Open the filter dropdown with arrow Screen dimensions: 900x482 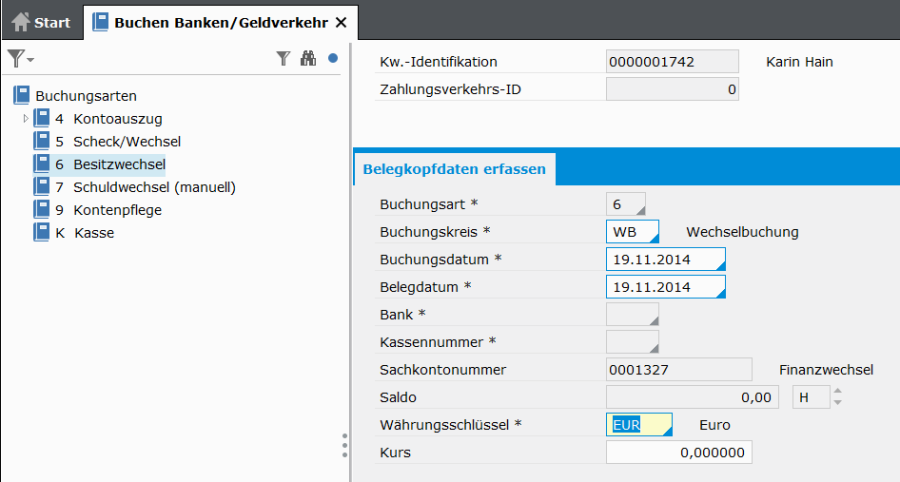click(20, 59)
